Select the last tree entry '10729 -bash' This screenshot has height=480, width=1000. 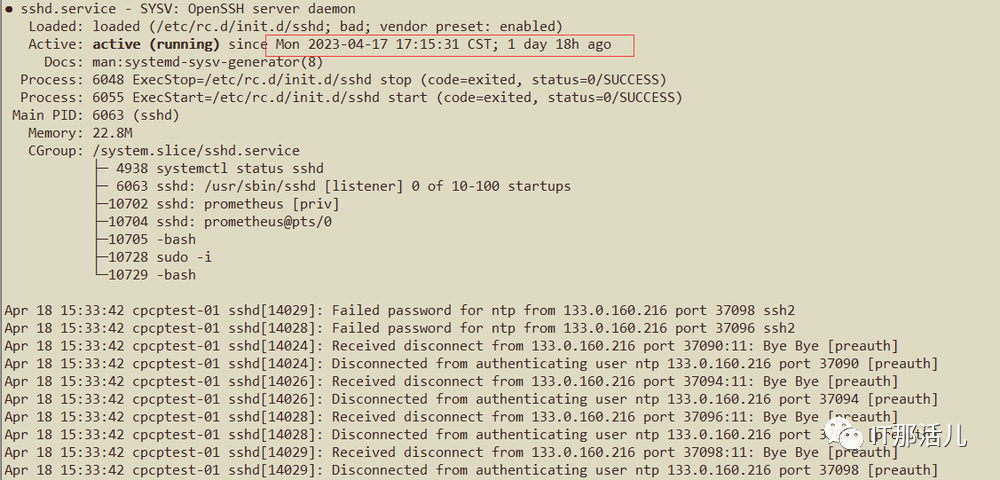coord(152,275)
